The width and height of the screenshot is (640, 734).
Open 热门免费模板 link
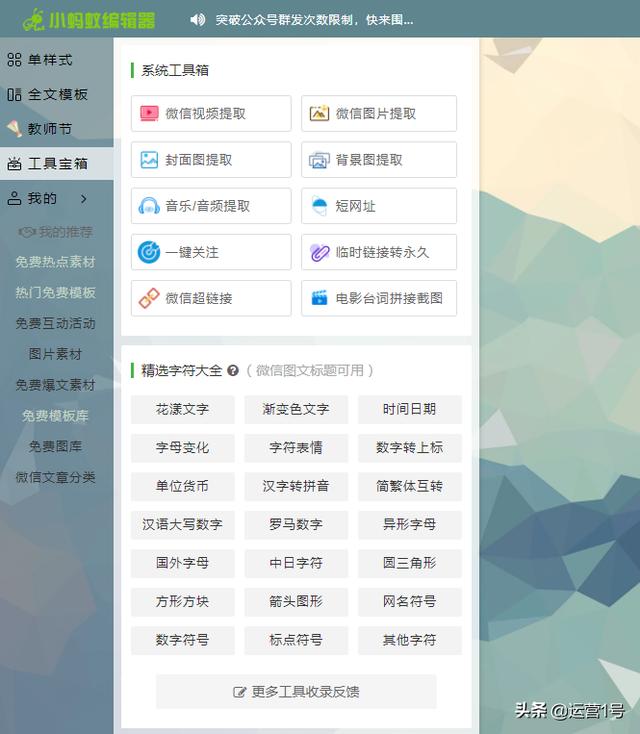click(x=55, y=293)
